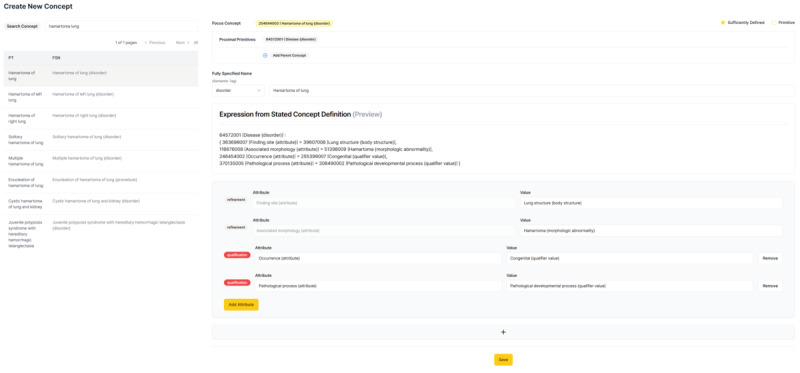The height and width of the screenshot is (373, 800).
Task: Select the Hamartoma of lung (disorder) result row
Action: click(101, 76)
